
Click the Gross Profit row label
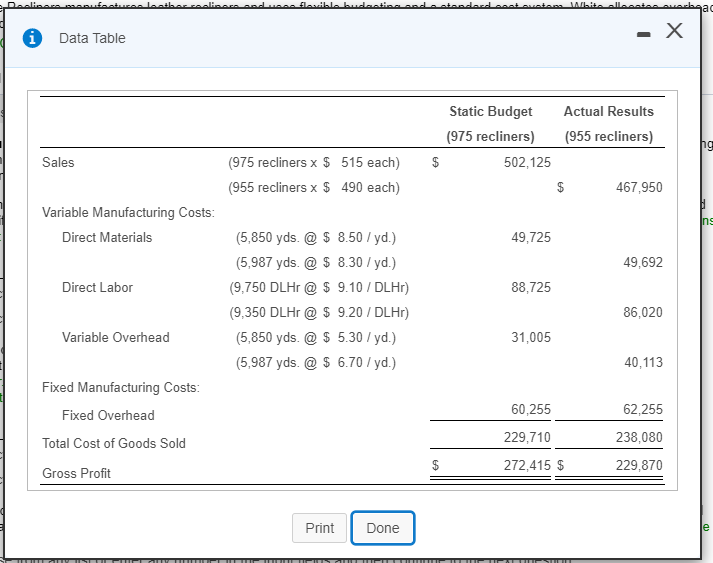click(x=76, y=473)
